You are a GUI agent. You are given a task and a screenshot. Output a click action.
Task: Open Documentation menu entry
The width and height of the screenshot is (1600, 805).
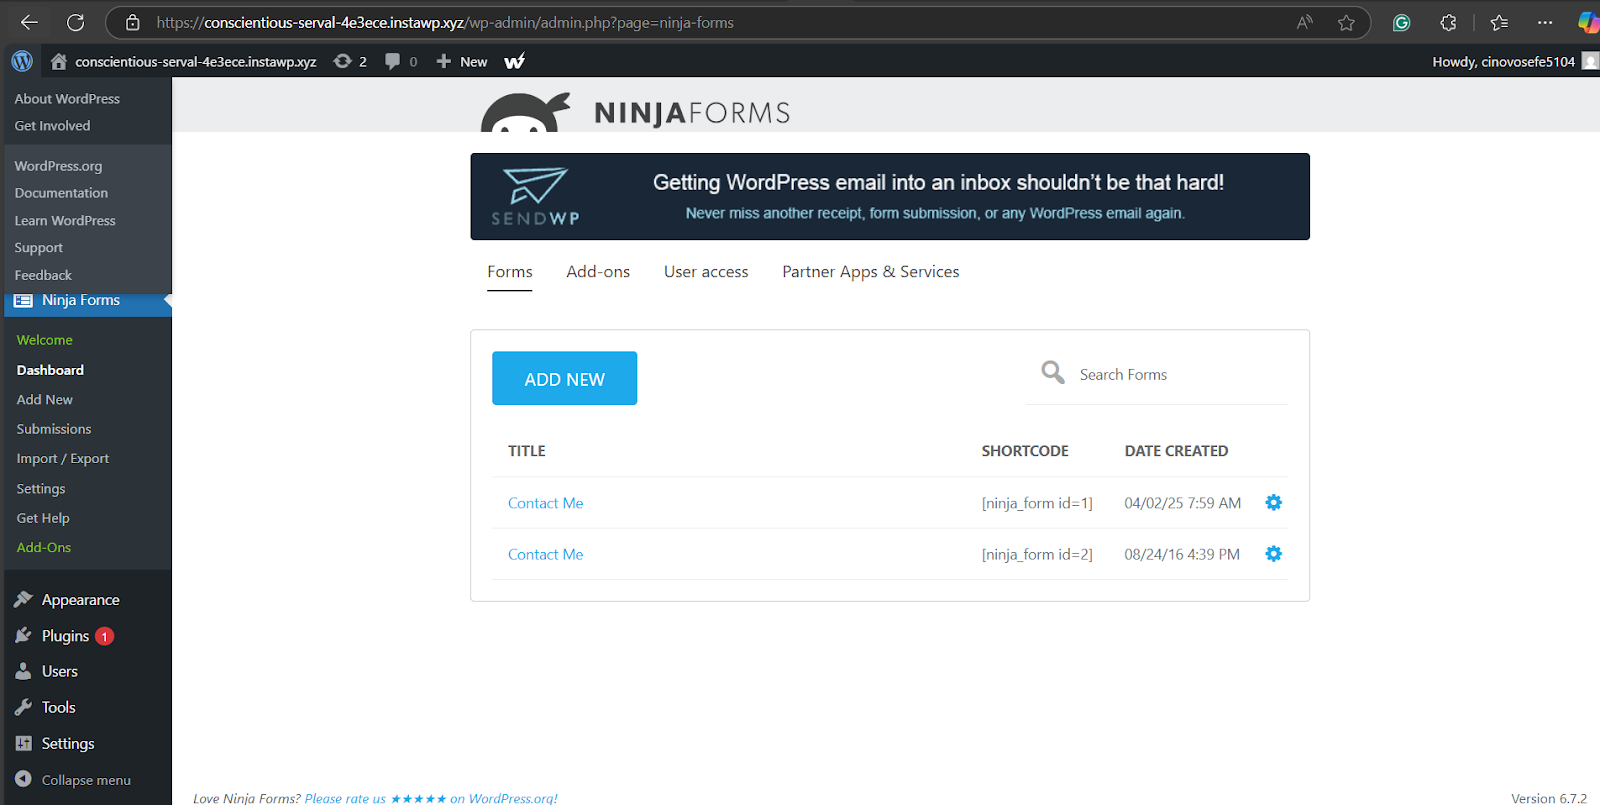pyautogui.click(x=61, y=193)
